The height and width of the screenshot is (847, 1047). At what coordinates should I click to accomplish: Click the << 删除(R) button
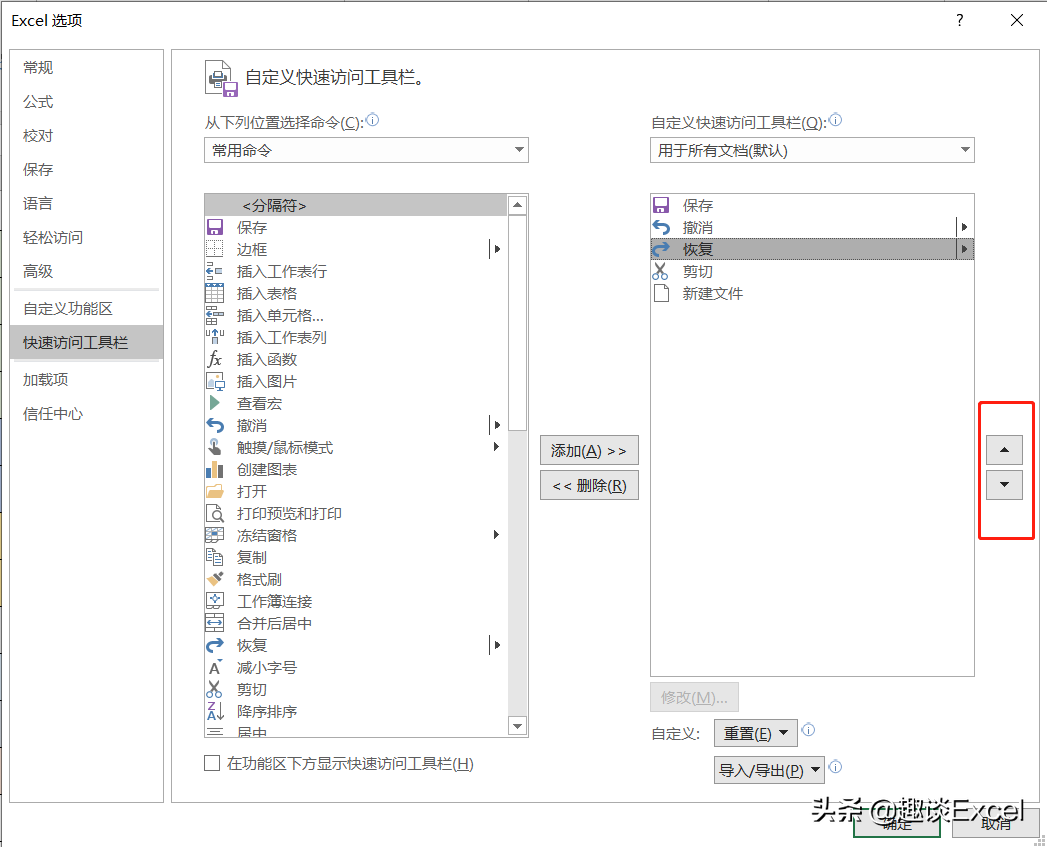pyautogui.click(x=589, y=485)
